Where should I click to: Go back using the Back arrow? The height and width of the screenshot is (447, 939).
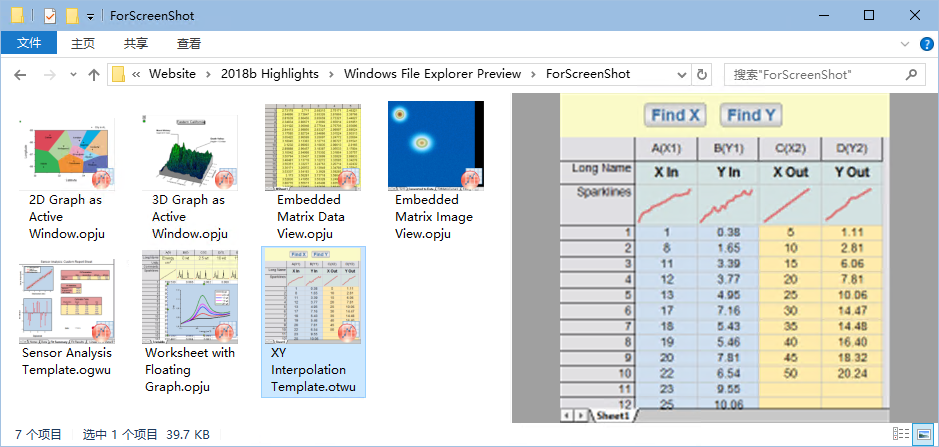point(20,75)
